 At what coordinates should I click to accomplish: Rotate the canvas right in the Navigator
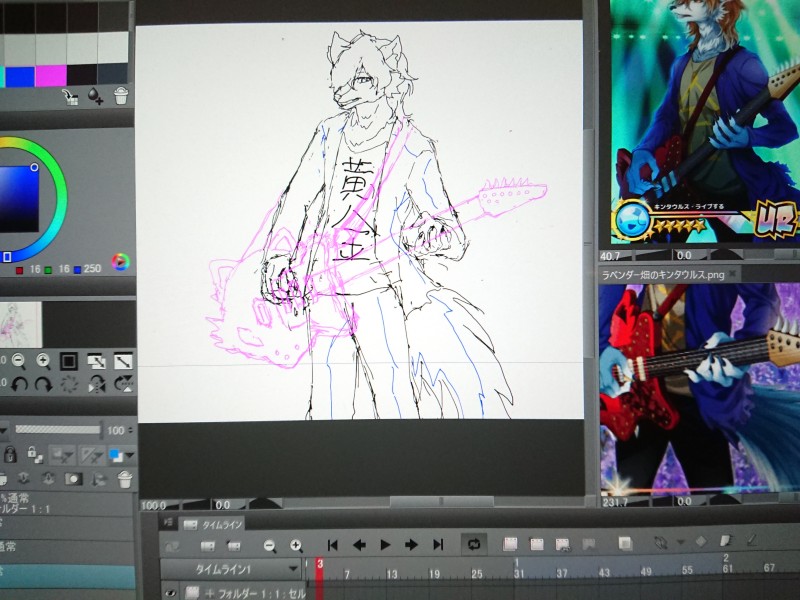(43, 384)
